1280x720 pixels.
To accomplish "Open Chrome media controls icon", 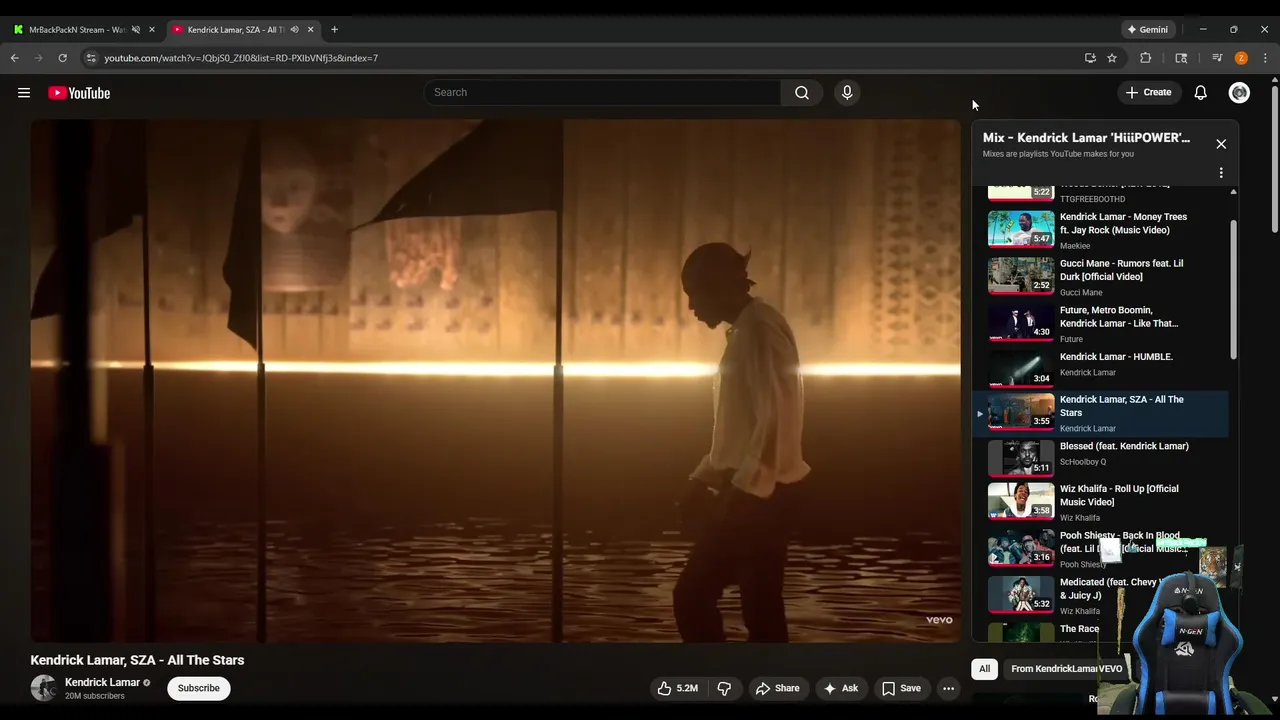I will 1217,58.
